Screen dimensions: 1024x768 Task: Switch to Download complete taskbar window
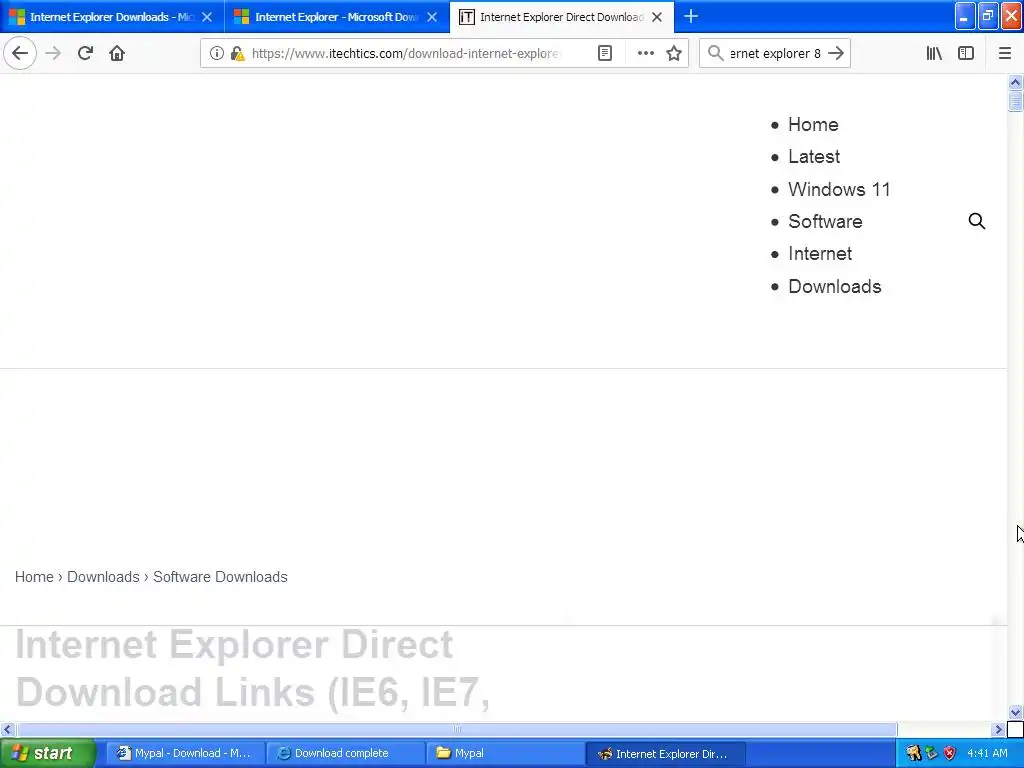(345, 753)
